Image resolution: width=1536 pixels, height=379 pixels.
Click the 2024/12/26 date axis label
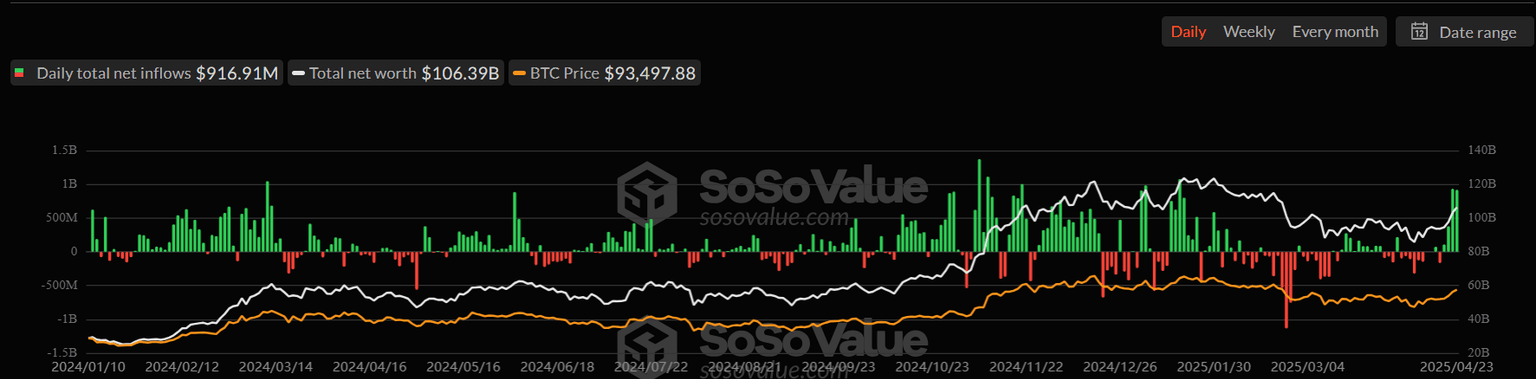[x=1119, y=367]
